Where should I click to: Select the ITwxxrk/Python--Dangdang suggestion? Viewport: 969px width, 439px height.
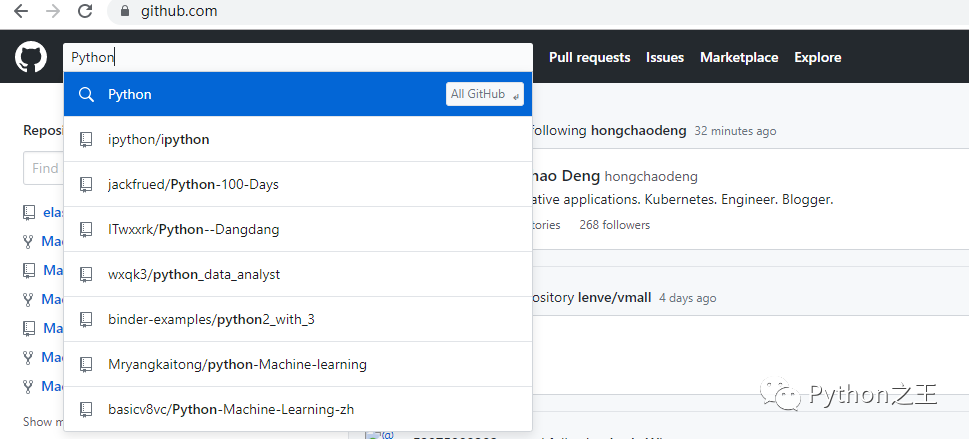tap(298, 229)
